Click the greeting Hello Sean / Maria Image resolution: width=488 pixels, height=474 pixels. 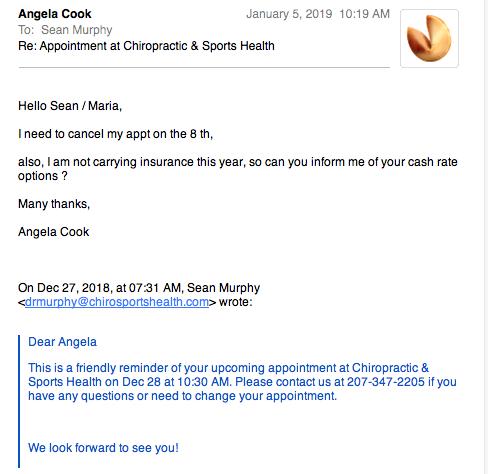70,106
